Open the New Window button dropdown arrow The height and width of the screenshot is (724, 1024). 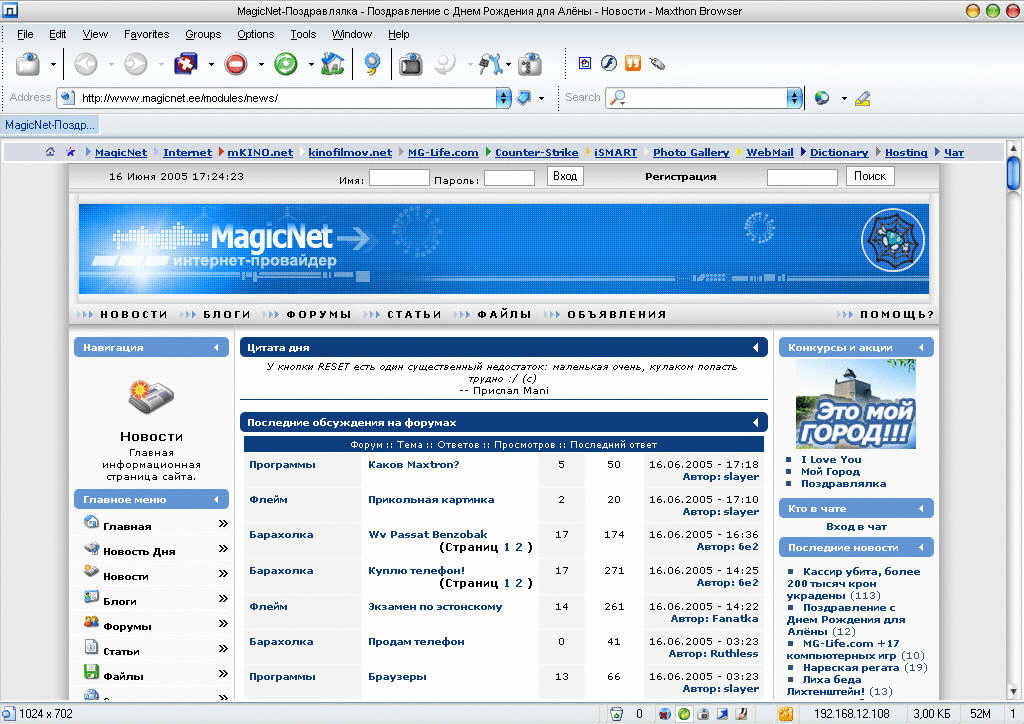(54, 65)
